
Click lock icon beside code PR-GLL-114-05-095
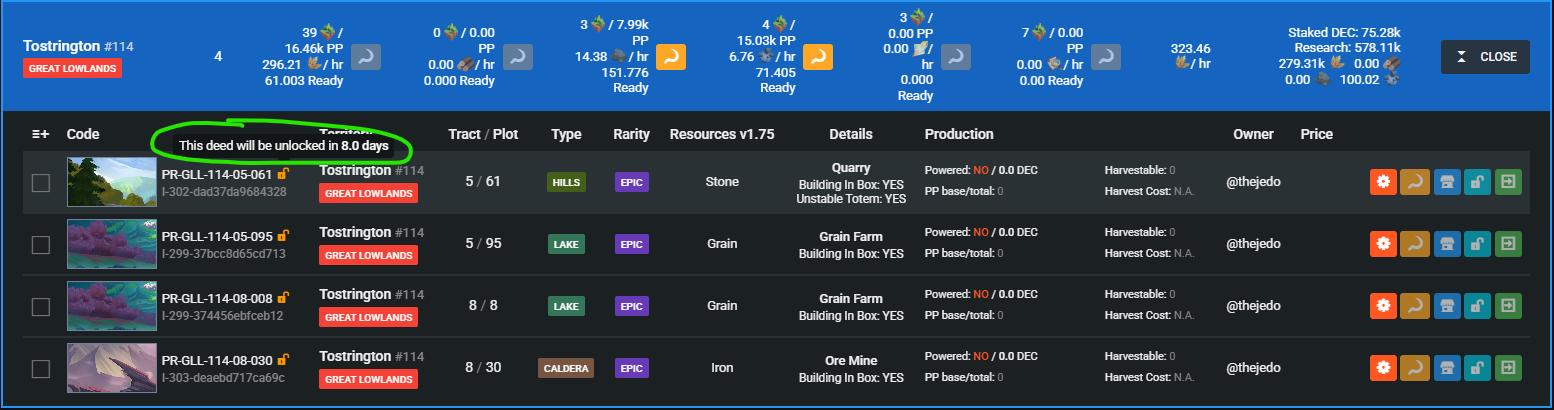283,235
